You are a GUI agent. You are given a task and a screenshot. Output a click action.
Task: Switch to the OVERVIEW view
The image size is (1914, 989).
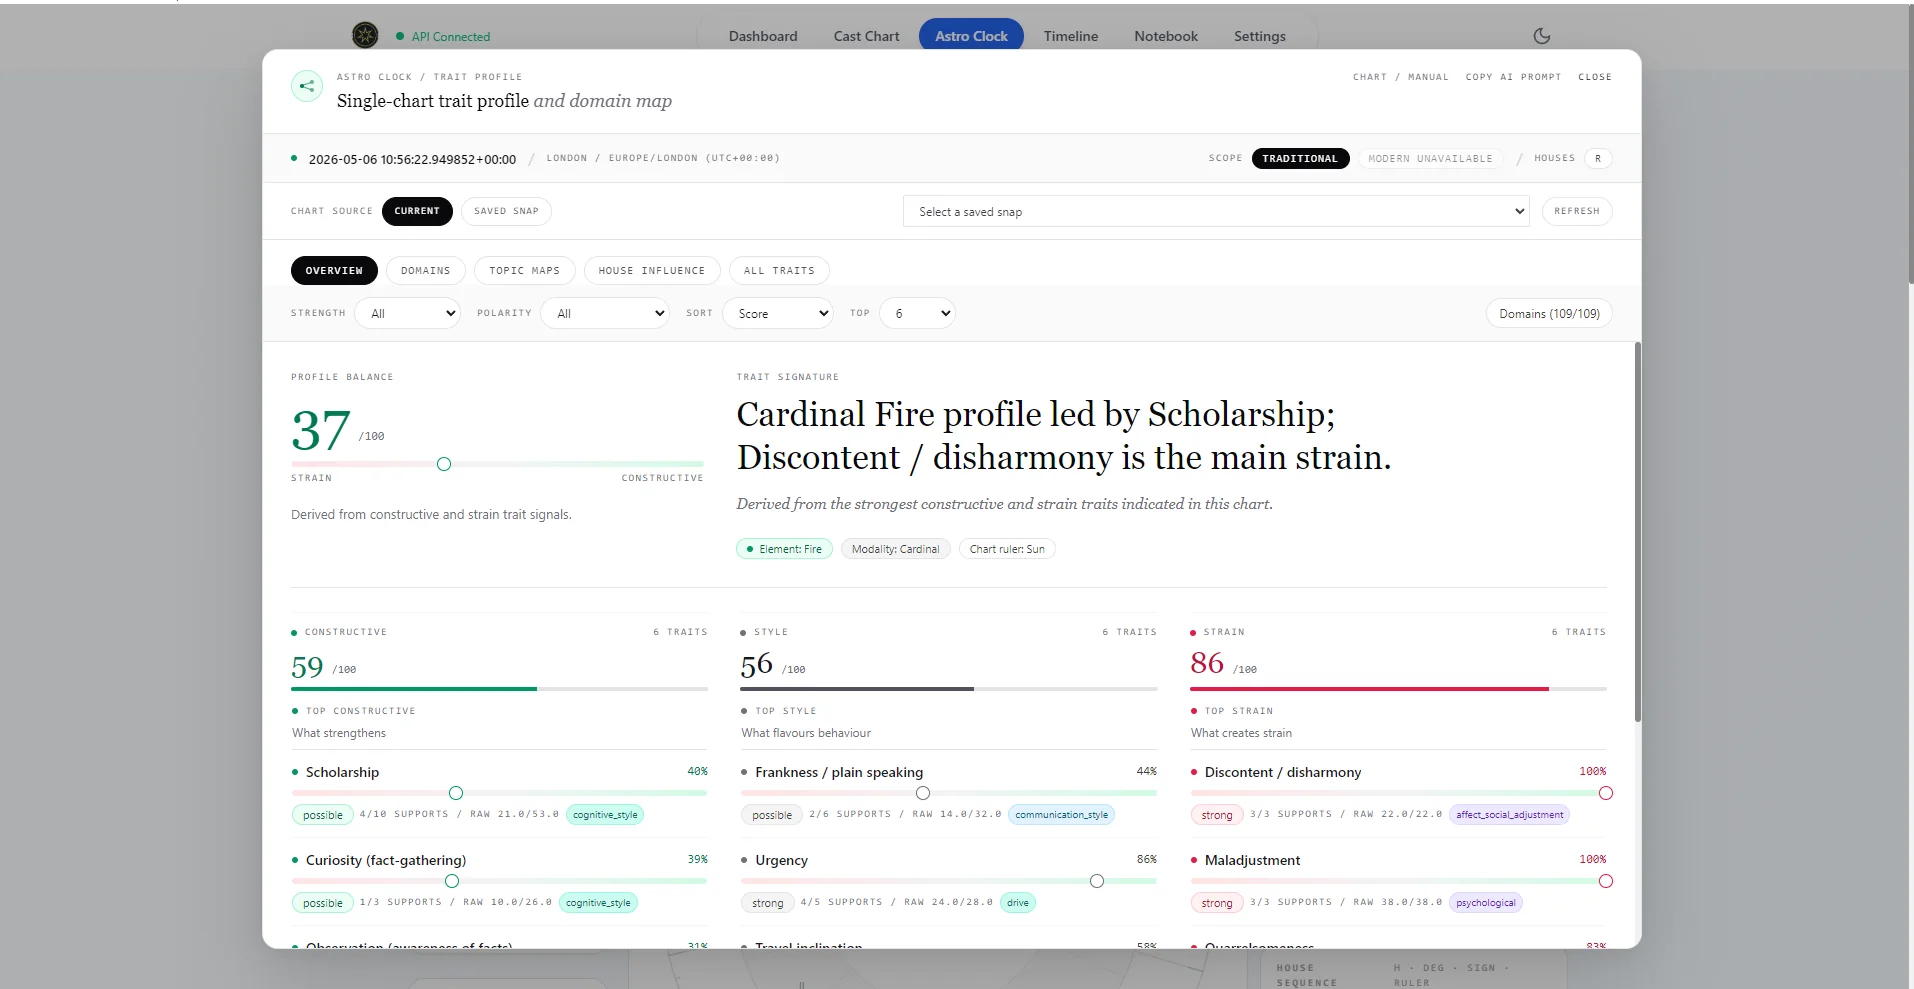tap(334, 270)
